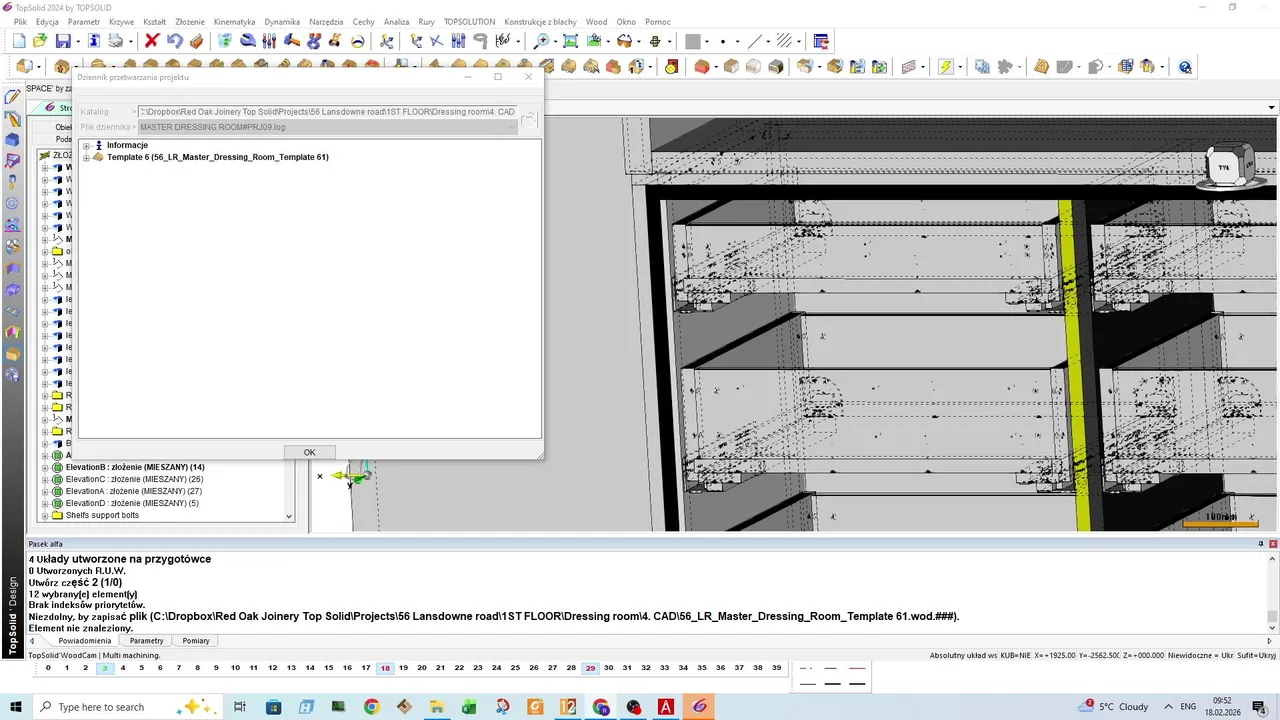Screen dimensions: 1280x720
Task: Open the help question mark icon
Action: [x=1185, y=67]
